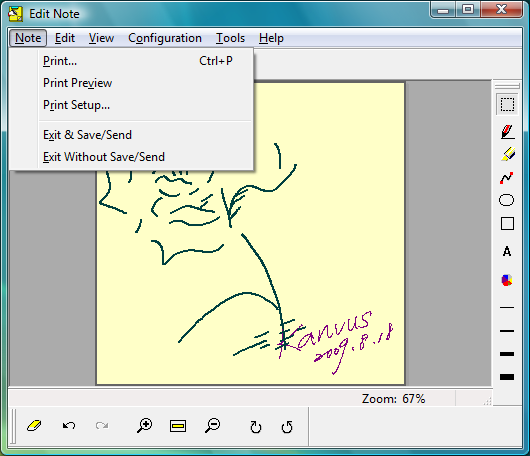Click the Edit Note title bar icon
Viewport: 530px width, 456px height.
(16, 14)
